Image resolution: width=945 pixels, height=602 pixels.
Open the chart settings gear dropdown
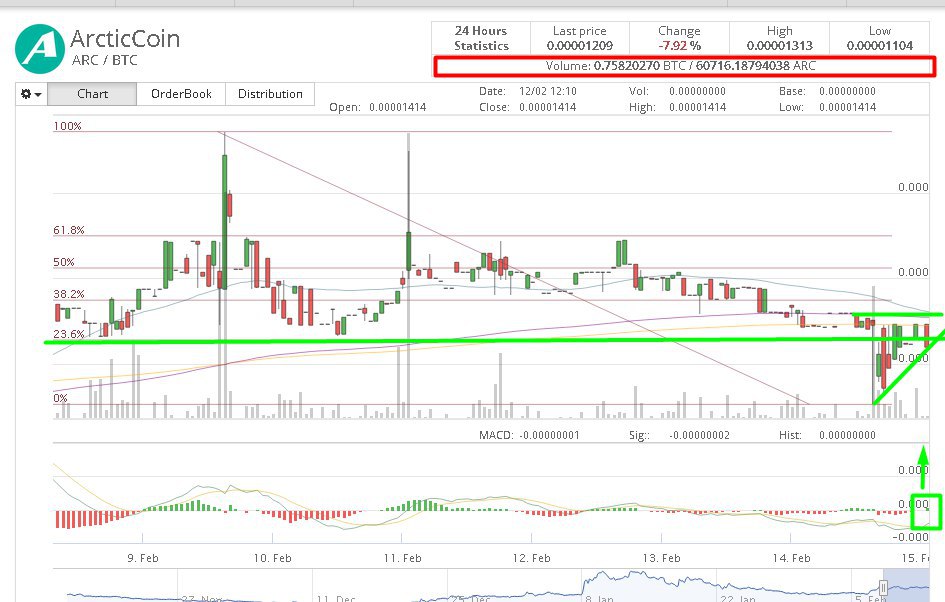pyautogui.click(x=31, y=94)
